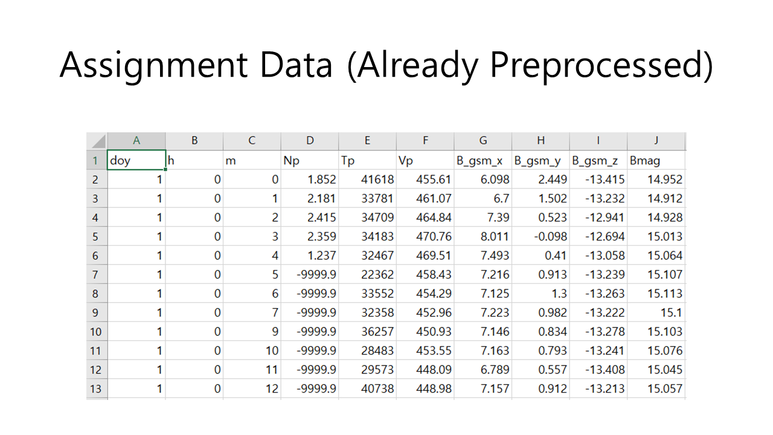Select cell with value 41618
Viewport: 773px width, 435px height.
click(x=367, y=180)
